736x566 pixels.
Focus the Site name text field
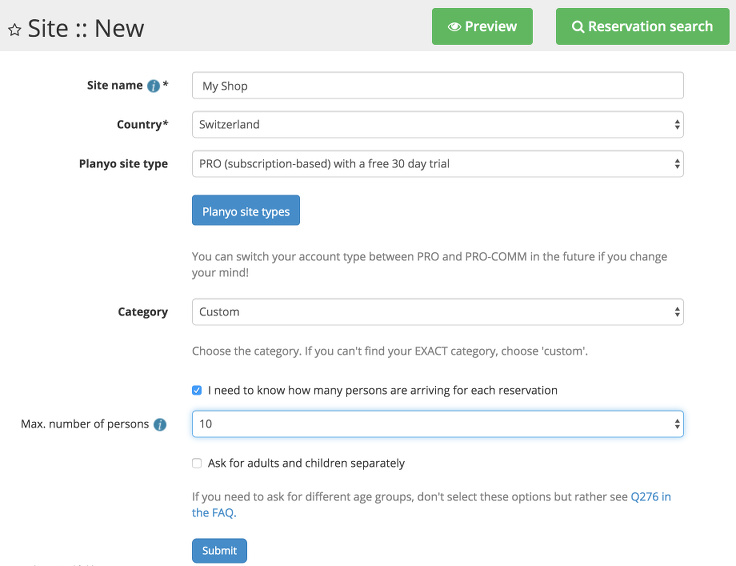[x=437, y=86]
